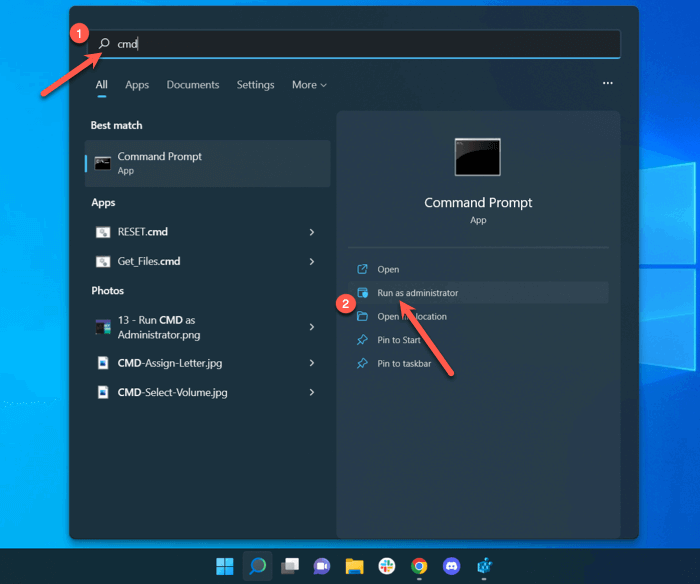The image size is (700, 584).
Task: Switch to the Documents filter tab
Action: click(x=193, y=85)
